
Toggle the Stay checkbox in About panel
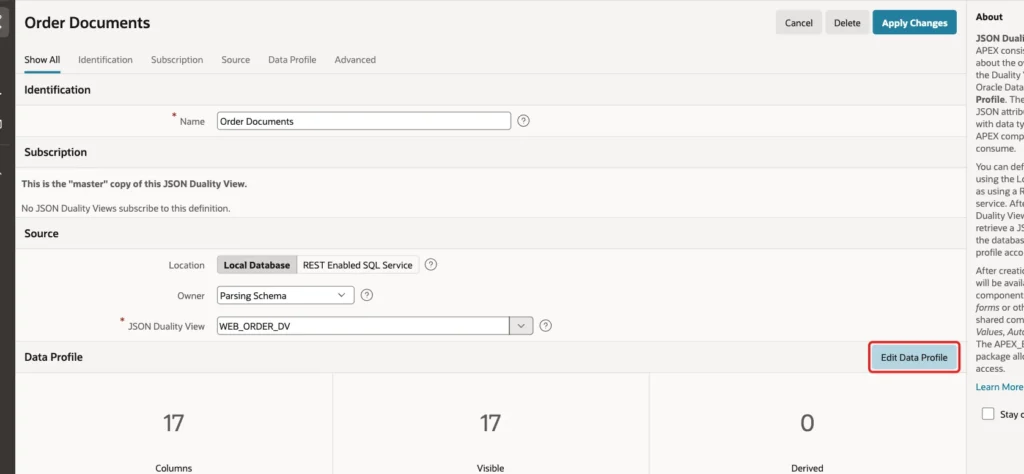[x=988, y=414]
